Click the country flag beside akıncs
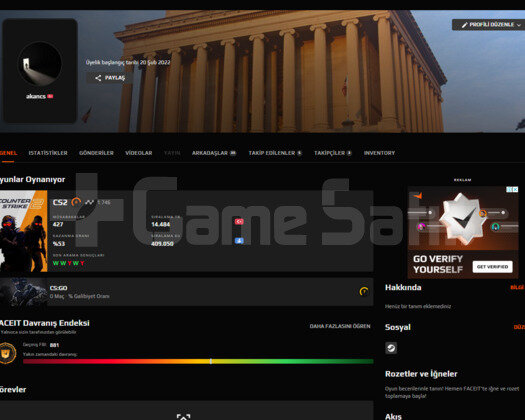Image resolution: width=525 pixels, height=420 pixels. (x=50, y=96)
